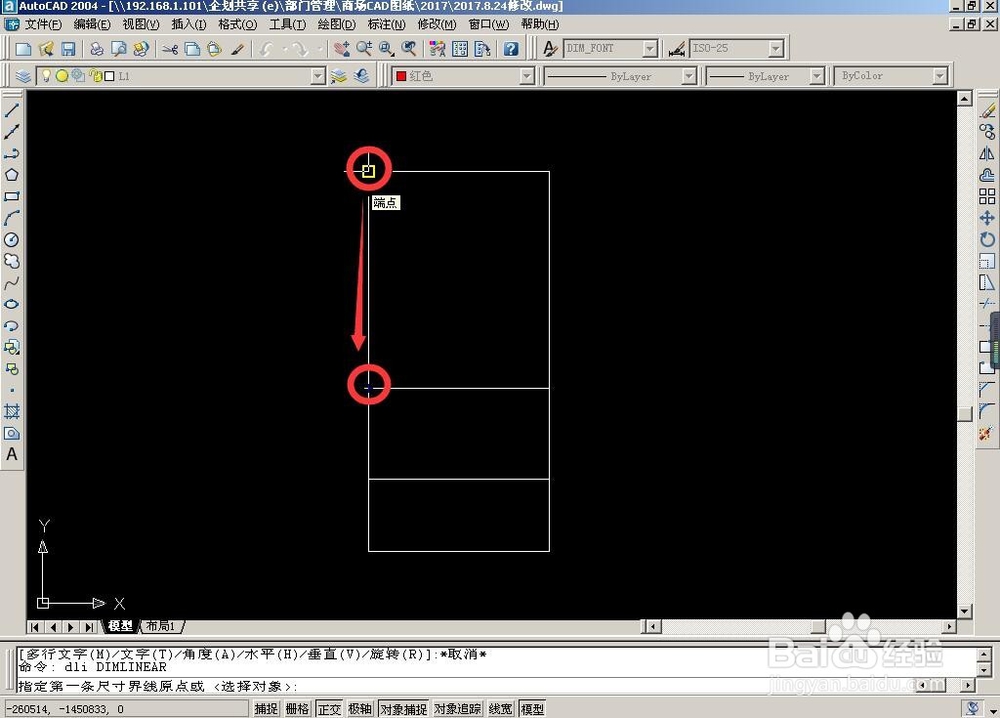Toggle 捕捉 snap mode in status bar

point(266,708)
